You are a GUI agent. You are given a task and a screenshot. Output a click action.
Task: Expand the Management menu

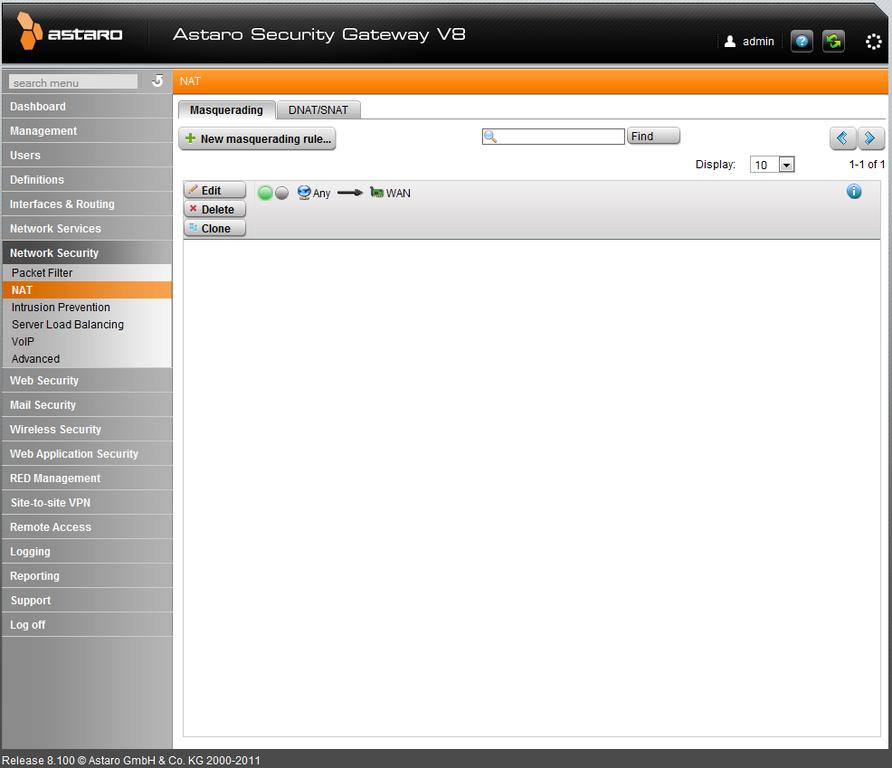87,131
